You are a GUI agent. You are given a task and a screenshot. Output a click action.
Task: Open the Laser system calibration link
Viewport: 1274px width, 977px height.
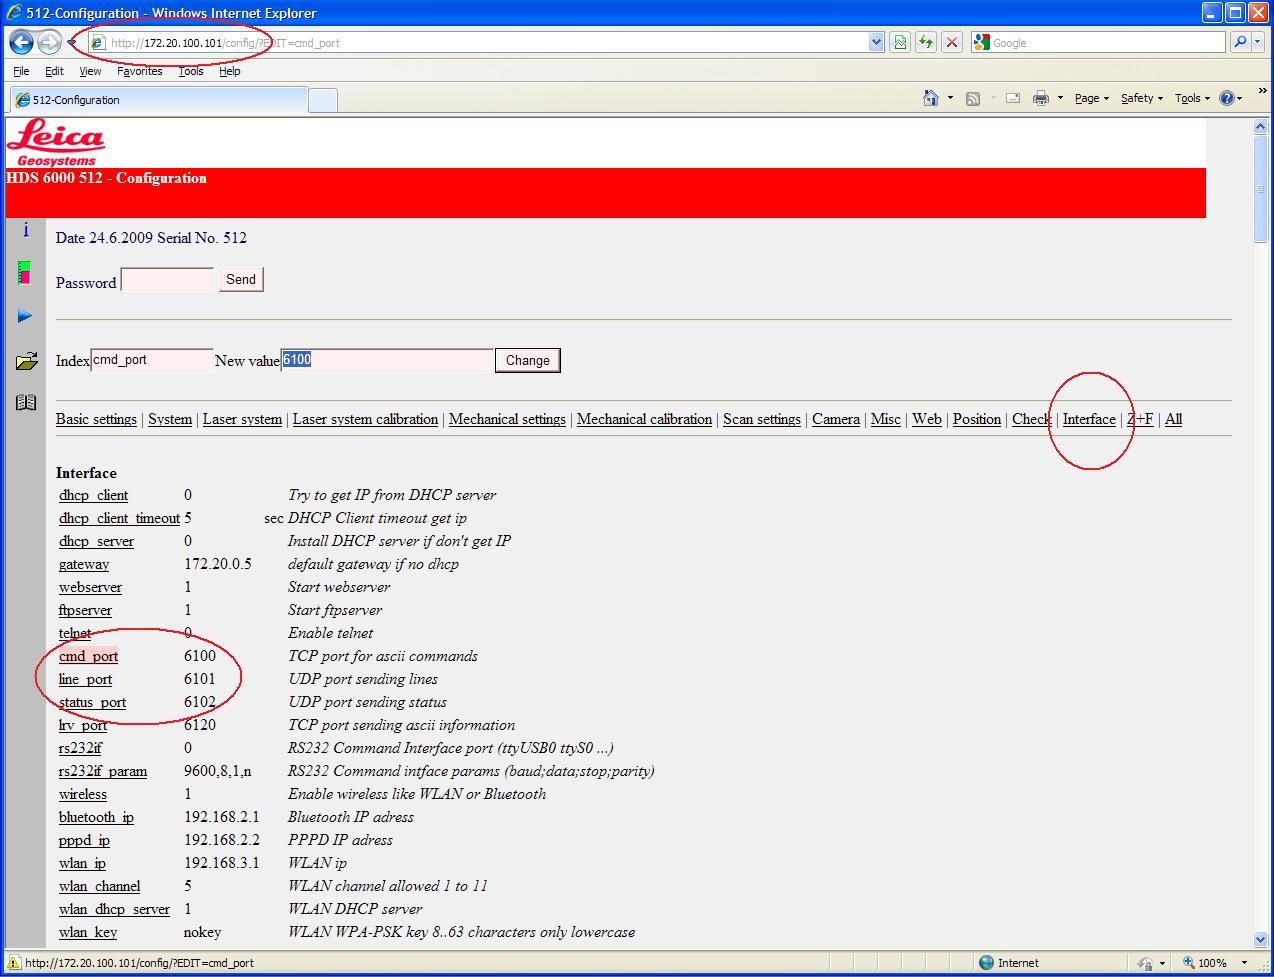[x=365, y=419]
